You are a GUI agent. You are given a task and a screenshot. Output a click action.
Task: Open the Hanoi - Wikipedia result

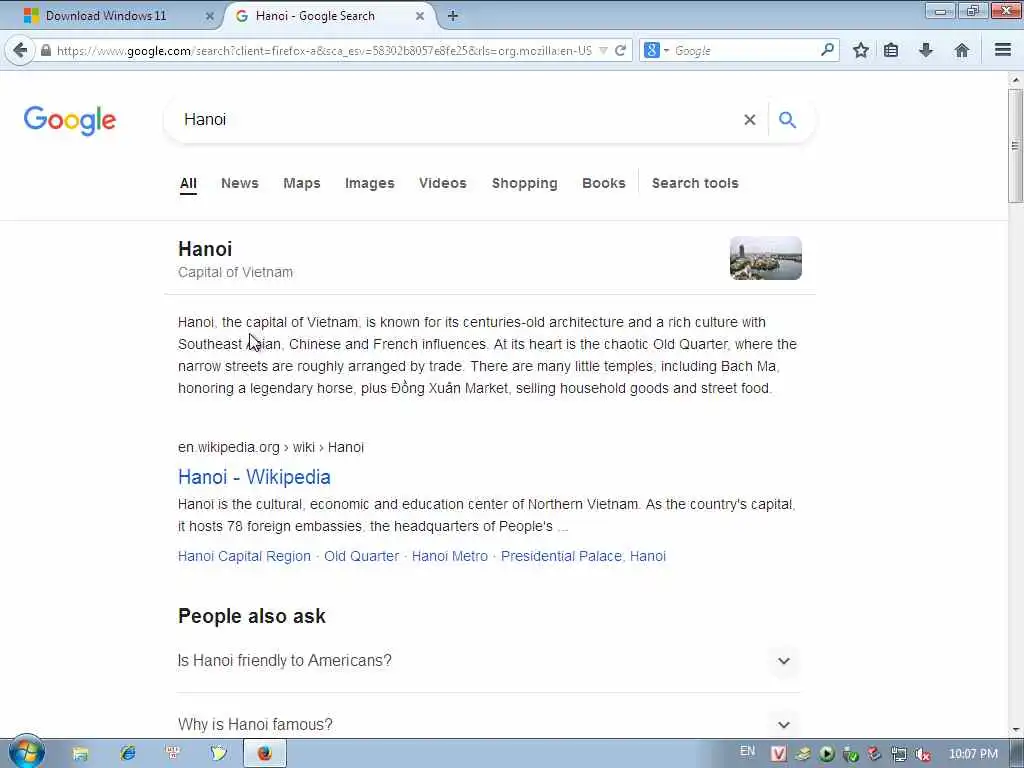point(254,477)
